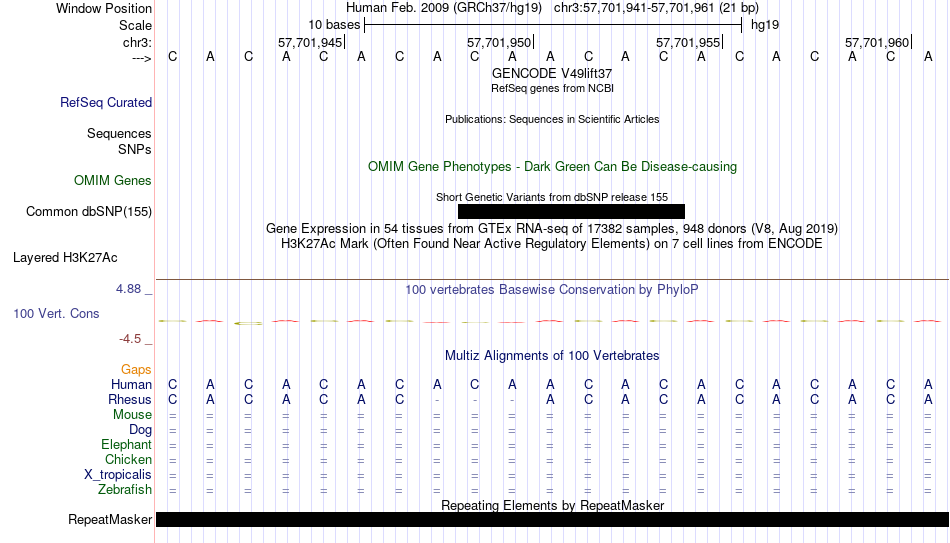This screenshot has width=950, height=543.
Task: Click the black RepeatMasker element bar
Action: [x=552, y=519]
